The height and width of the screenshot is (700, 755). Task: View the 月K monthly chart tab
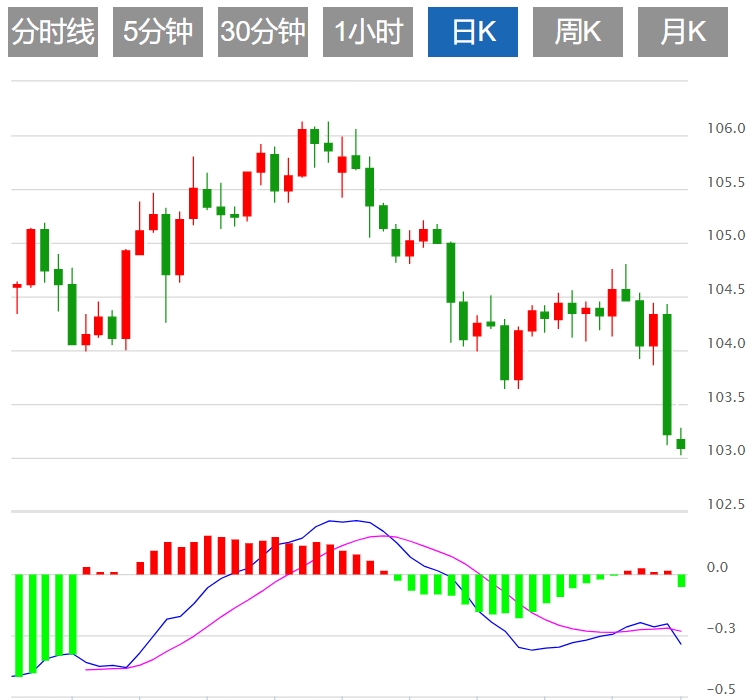click(683, 32)
